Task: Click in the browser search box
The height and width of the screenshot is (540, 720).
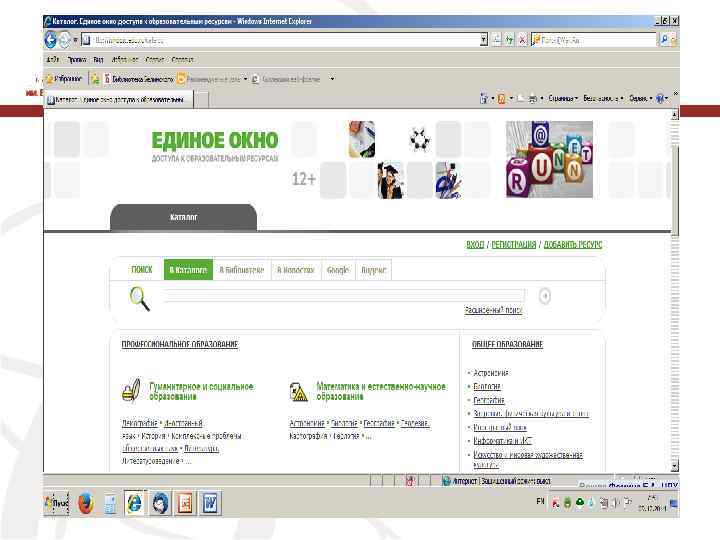Action: pyautogui.click(x=594, y=40)
